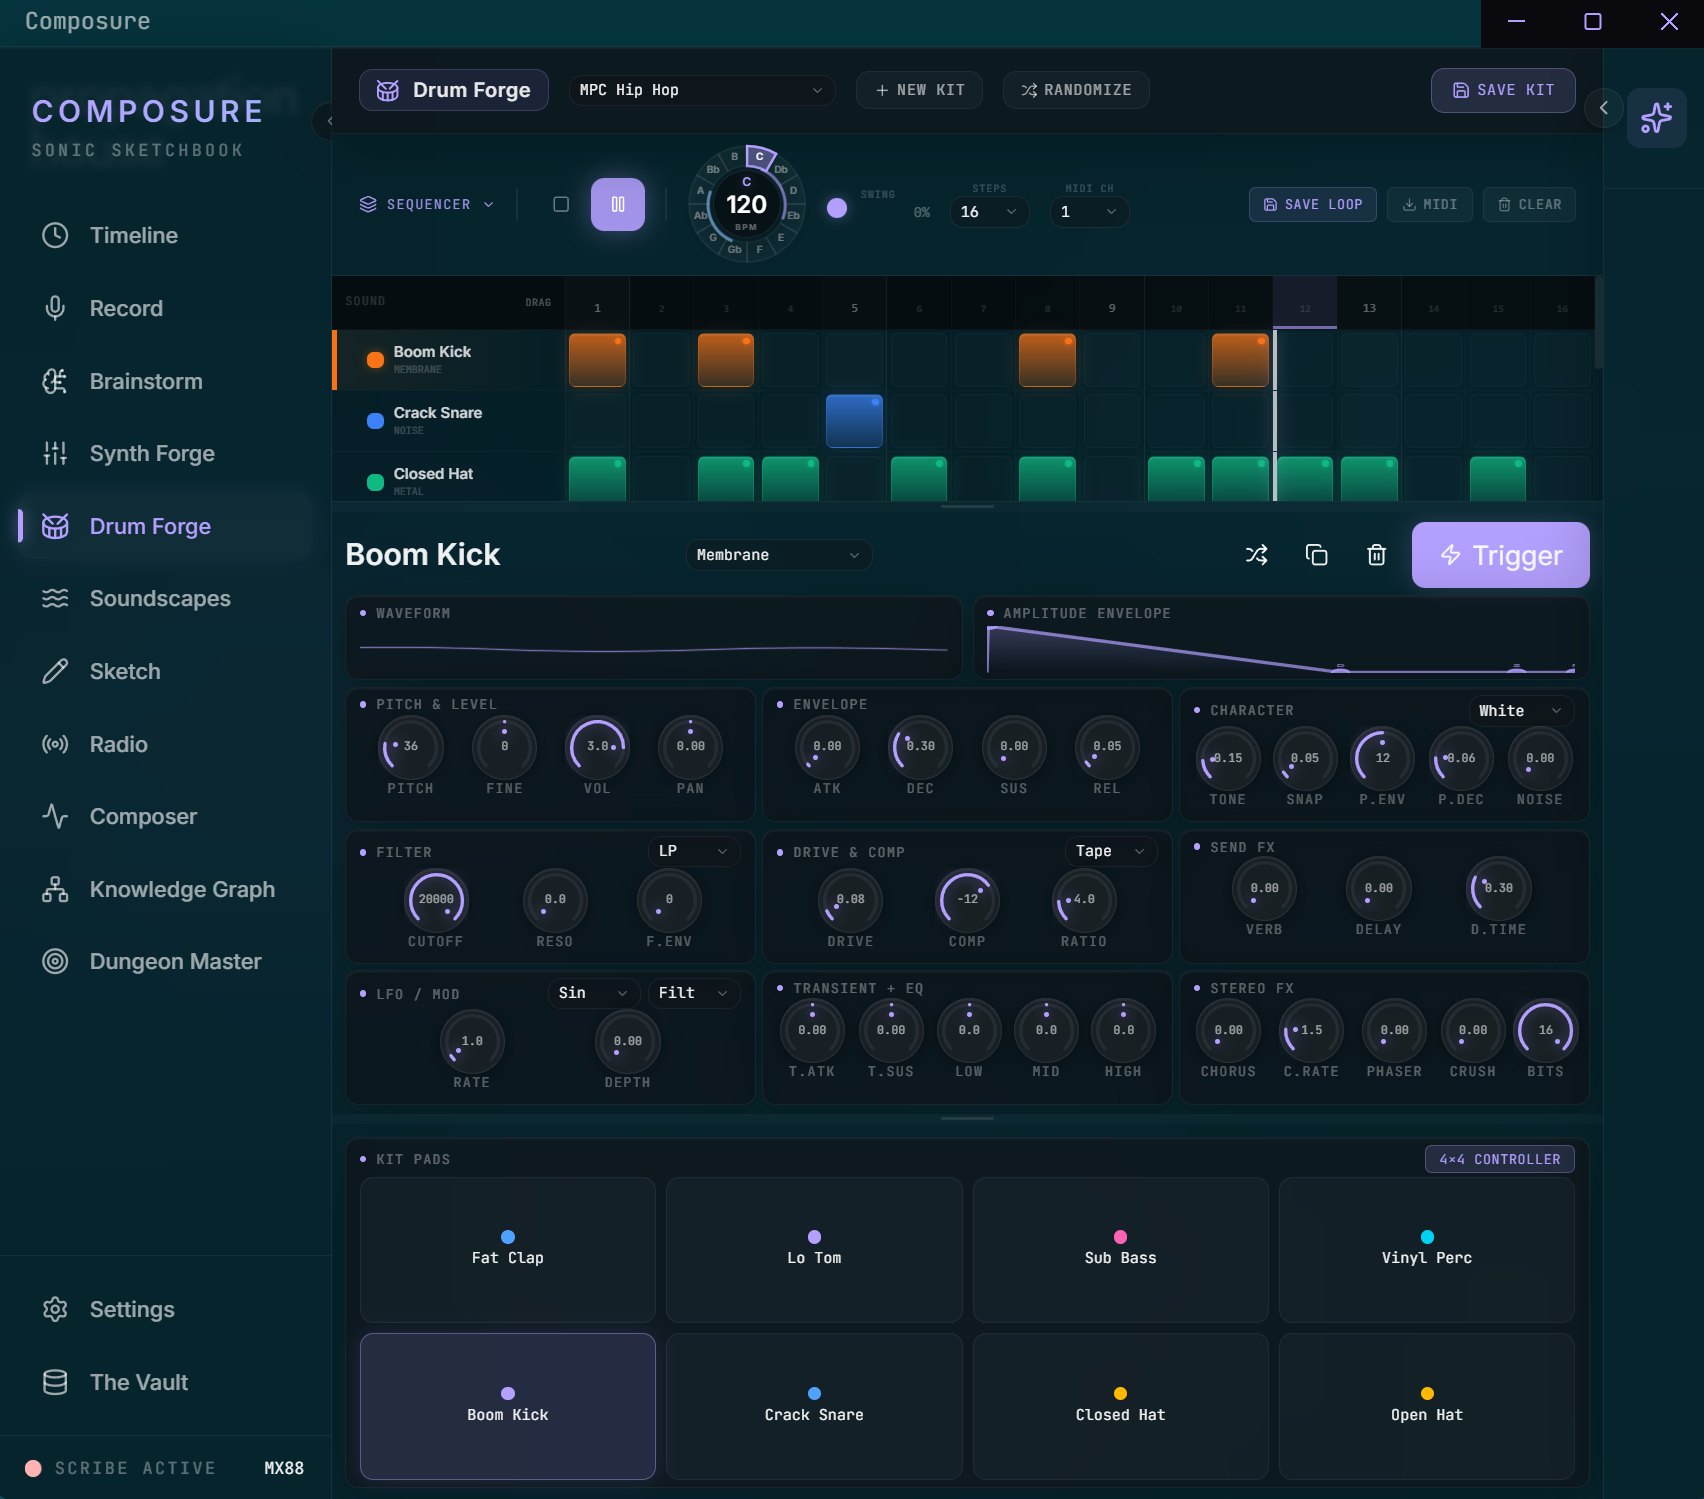Click the stop square in the sequencer

point(561,204)
